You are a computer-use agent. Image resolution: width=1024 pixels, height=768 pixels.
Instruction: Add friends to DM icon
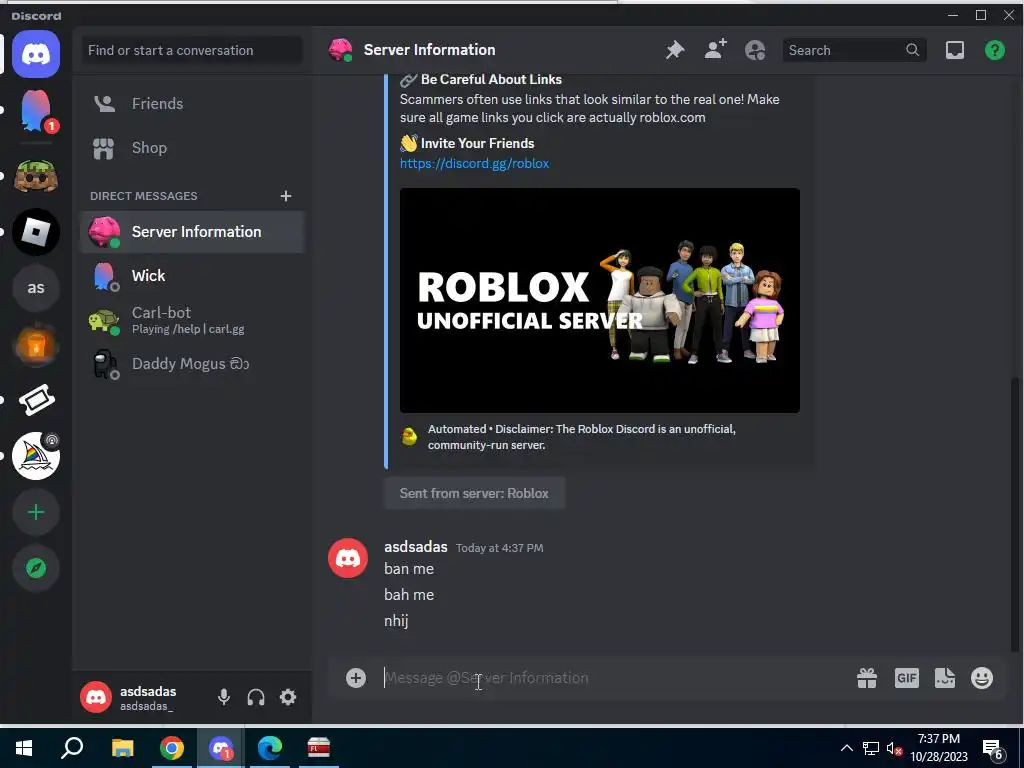[x=715, y=50]
